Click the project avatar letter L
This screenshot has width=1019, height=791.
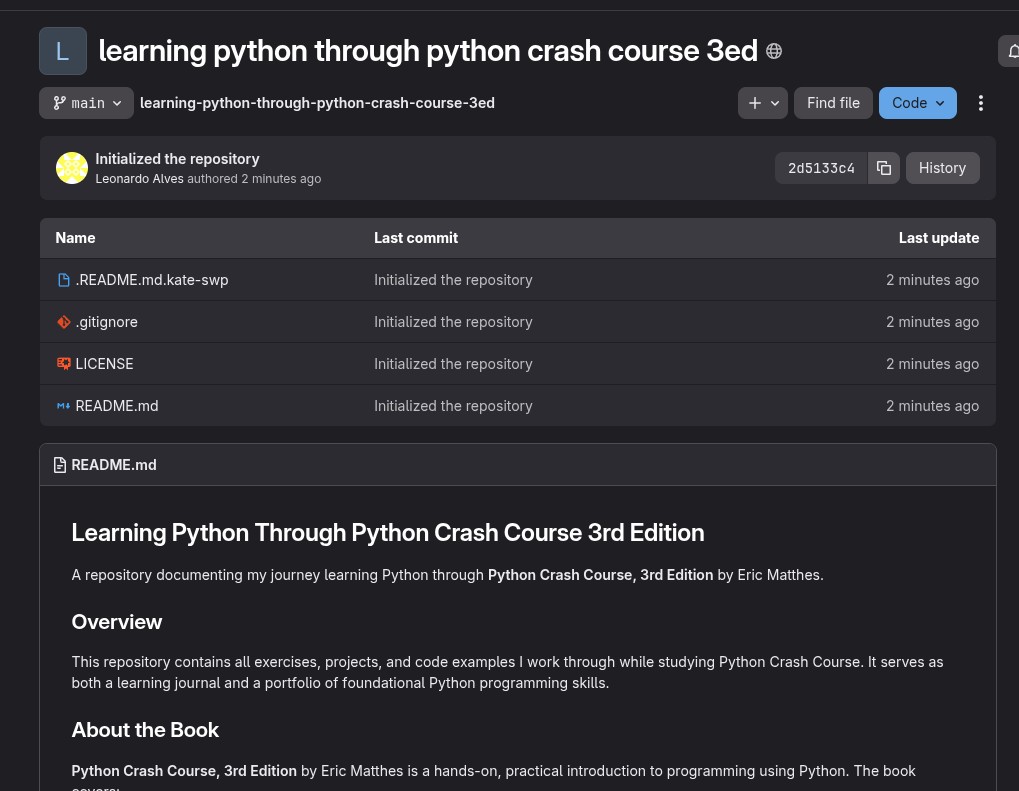pos(62,51)
